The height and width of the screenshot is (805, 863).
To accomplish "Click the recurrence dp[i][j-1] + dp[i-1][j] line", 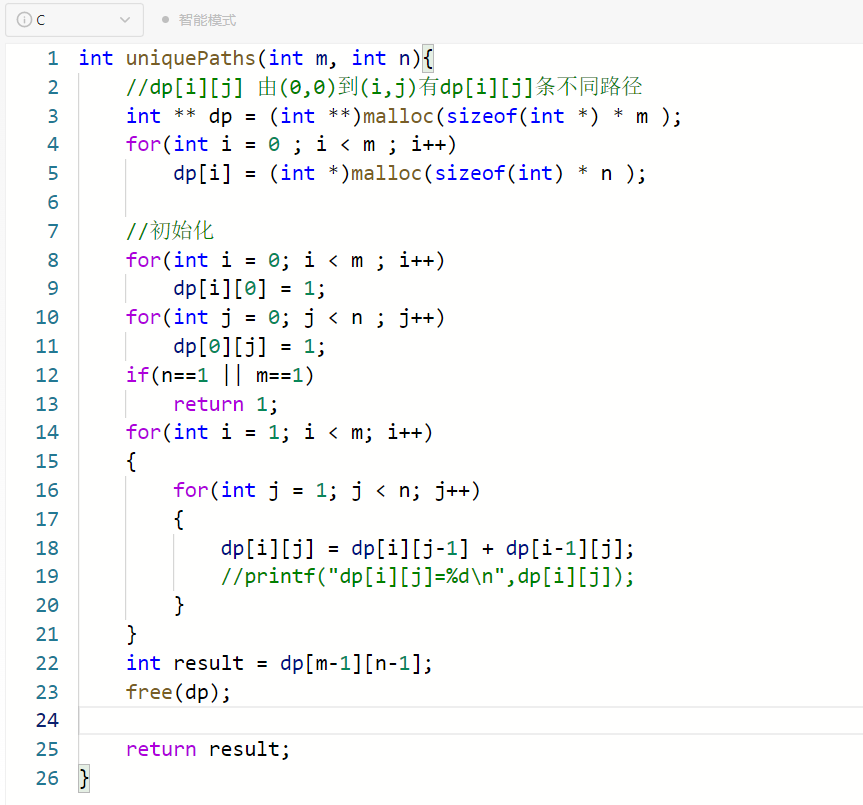I will click(x=427, y=549).
